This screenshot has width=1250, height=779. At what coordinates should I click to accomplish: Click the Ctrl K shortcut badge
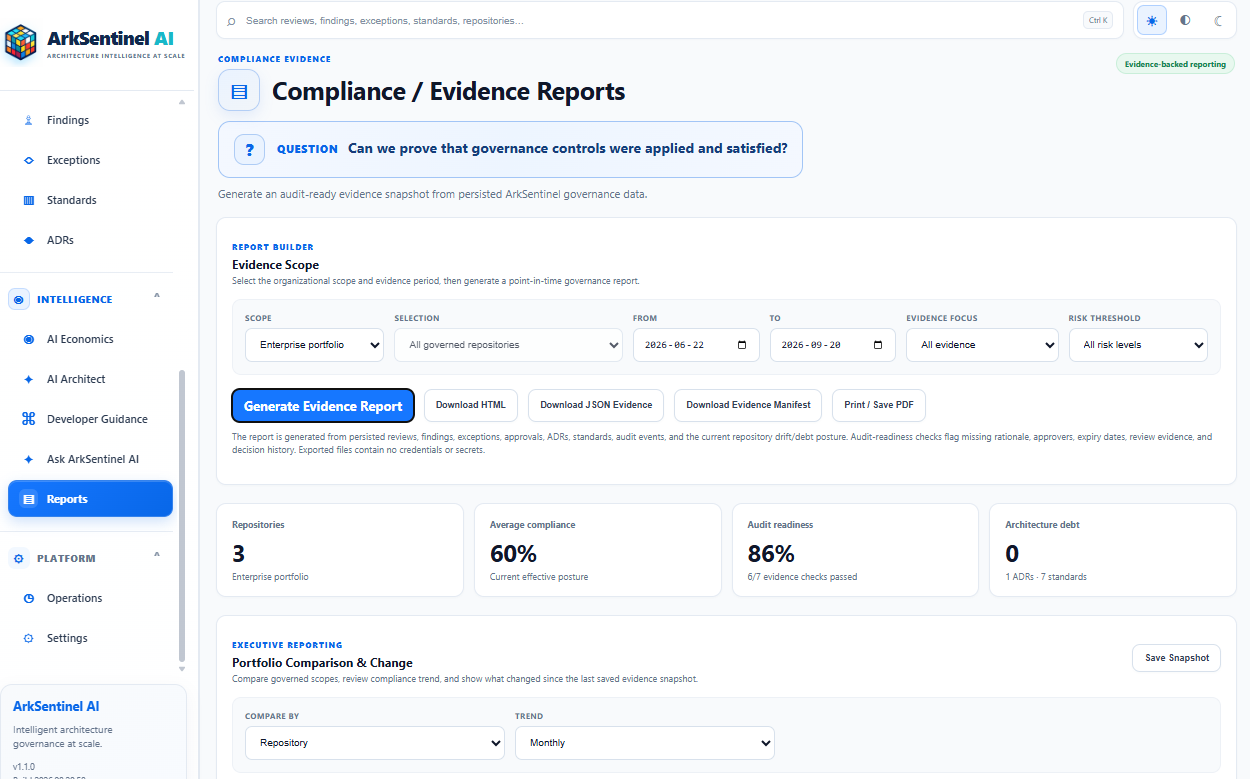[1097, 20]
